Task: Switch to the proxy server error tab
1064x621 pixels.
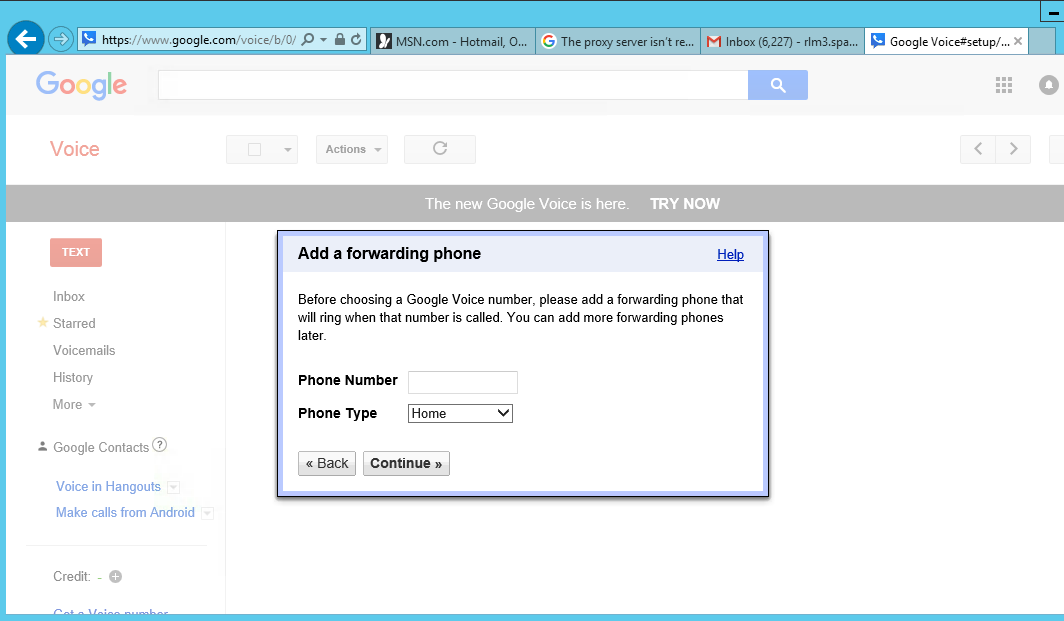Action: click(618, 41)
